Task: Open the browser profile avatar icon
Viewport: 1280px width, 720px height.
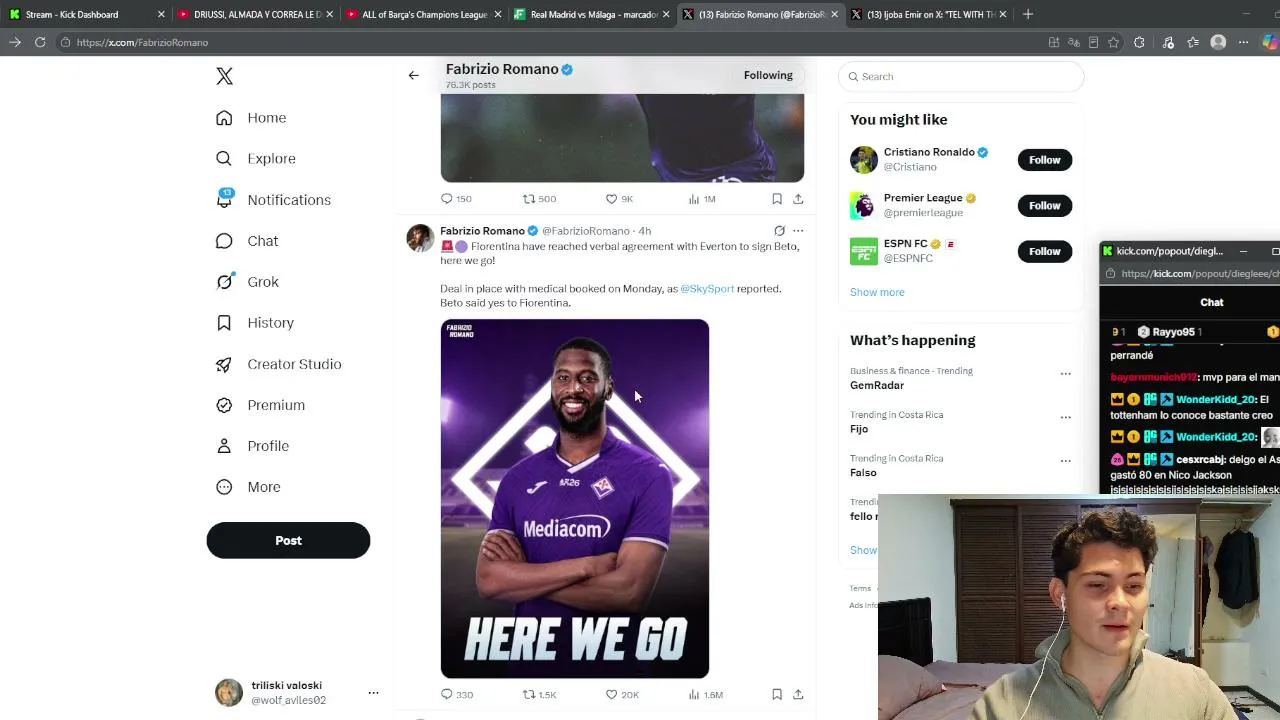Action: (x=1218, y=42)
